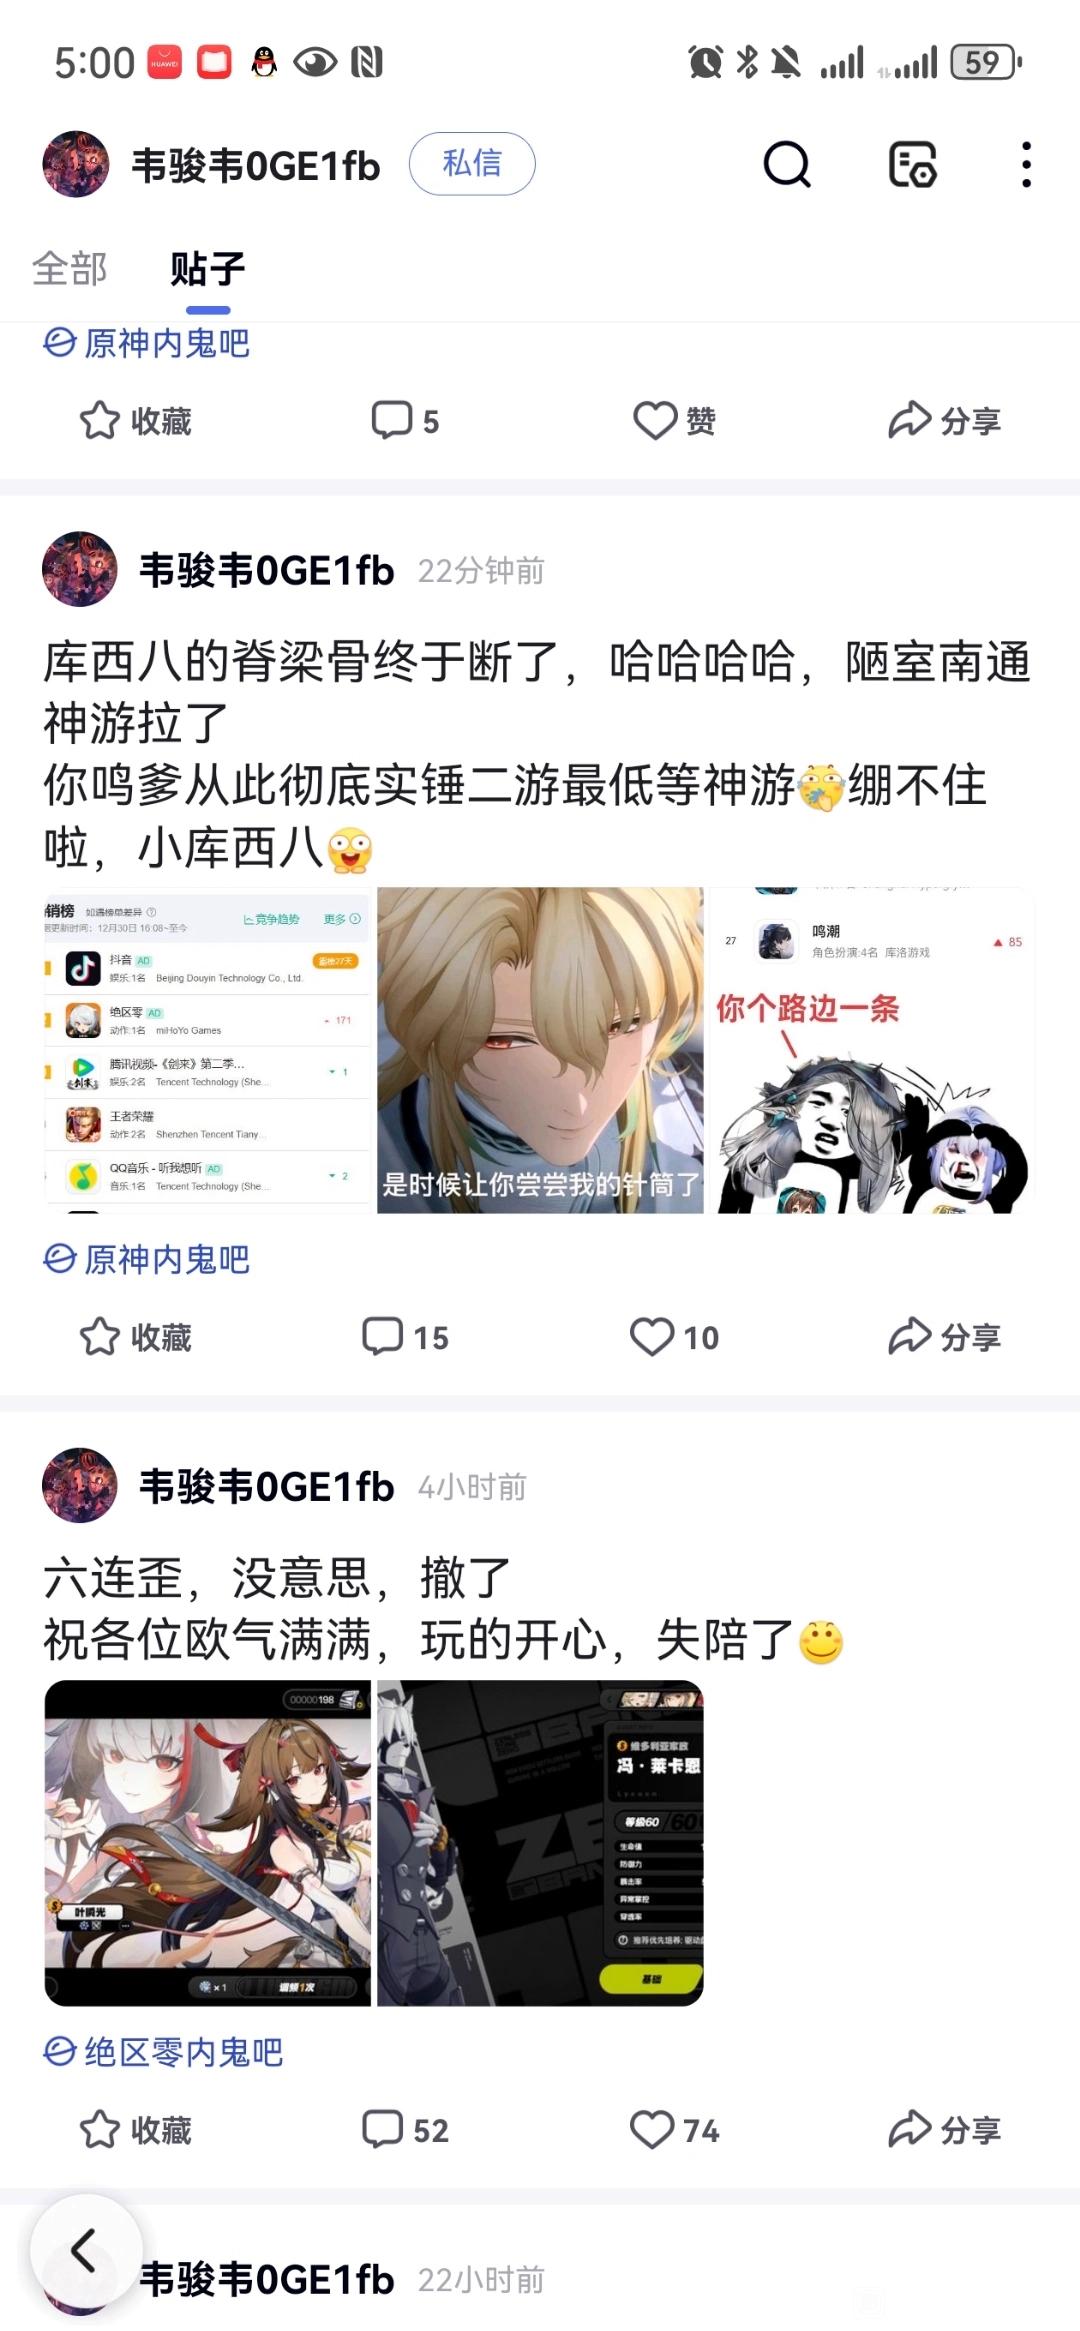This screenshot has width=1080, height=2331.
Task: Select the 贴子 tab
Action: [x=208, y=269]
